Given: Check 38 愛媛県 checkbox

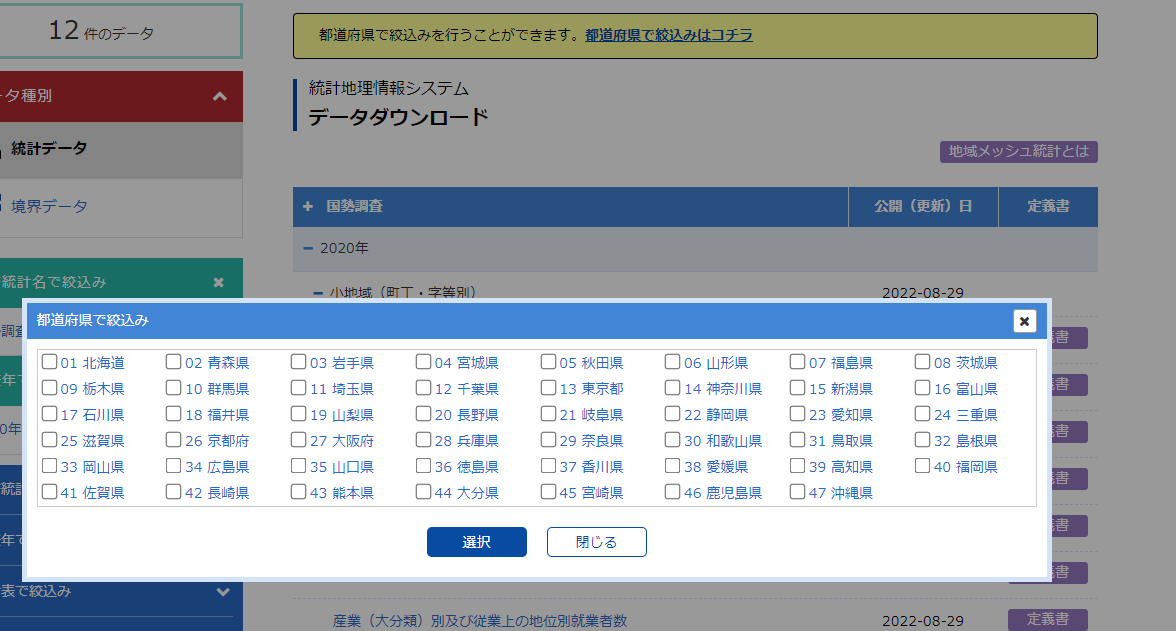Looking at the screenshot, I should click(673, 466).
